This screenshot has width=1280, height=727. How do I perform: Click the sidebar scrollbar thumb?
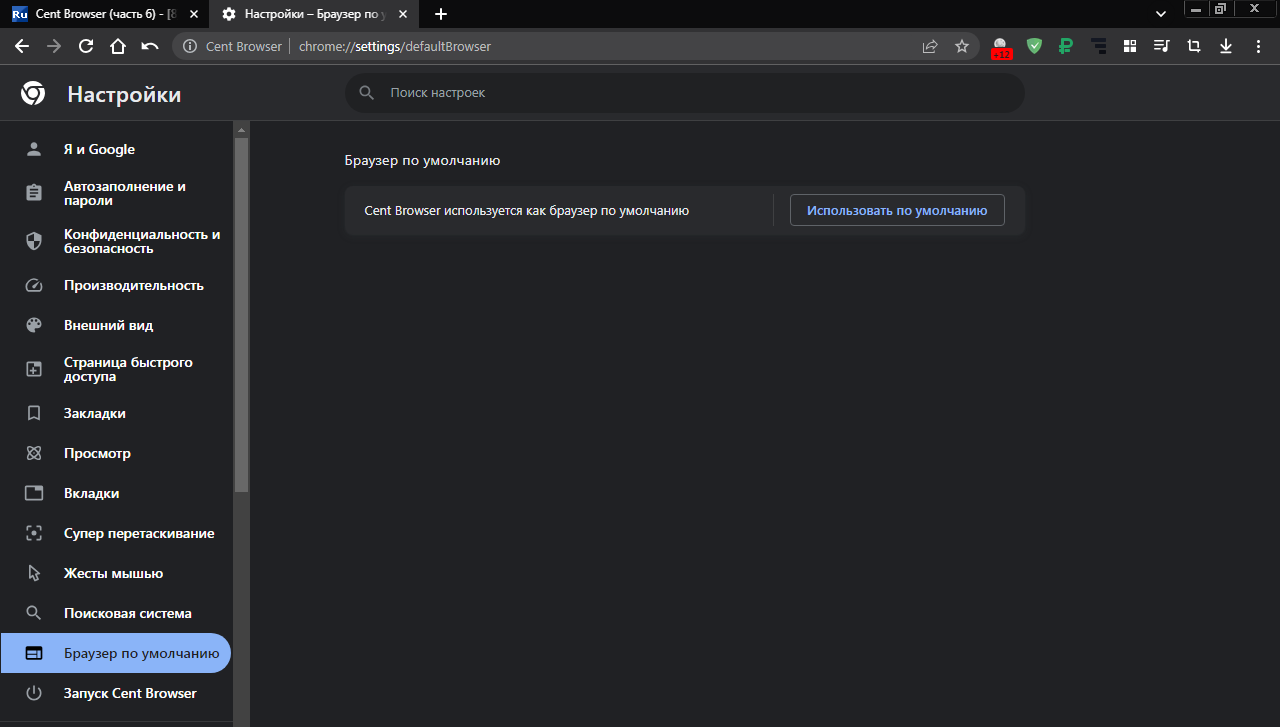pos(241,315)
